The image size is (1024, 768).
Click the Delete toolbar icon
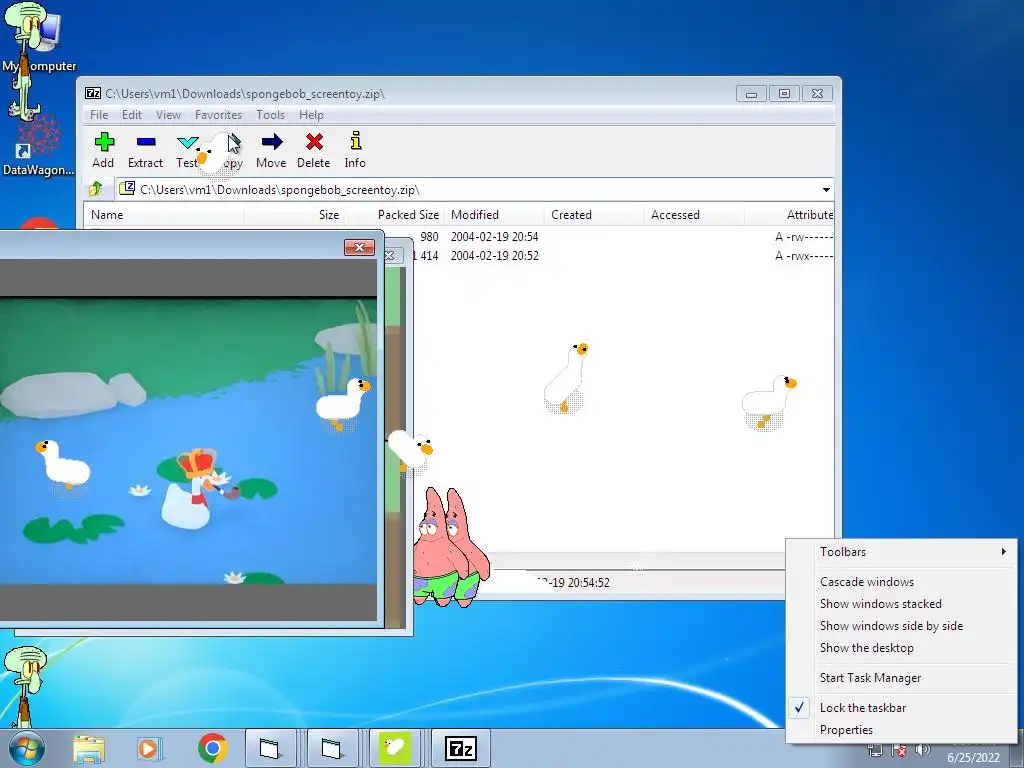coord(313,150)
